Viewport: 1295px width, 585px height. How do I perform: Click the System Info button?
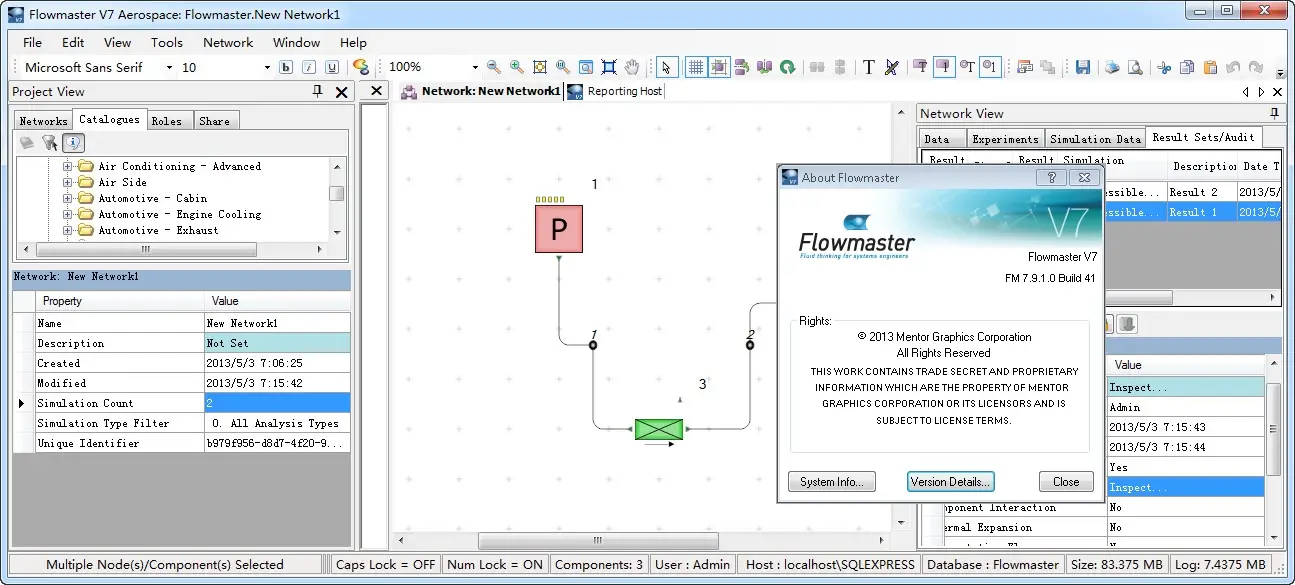pos(832,482)
